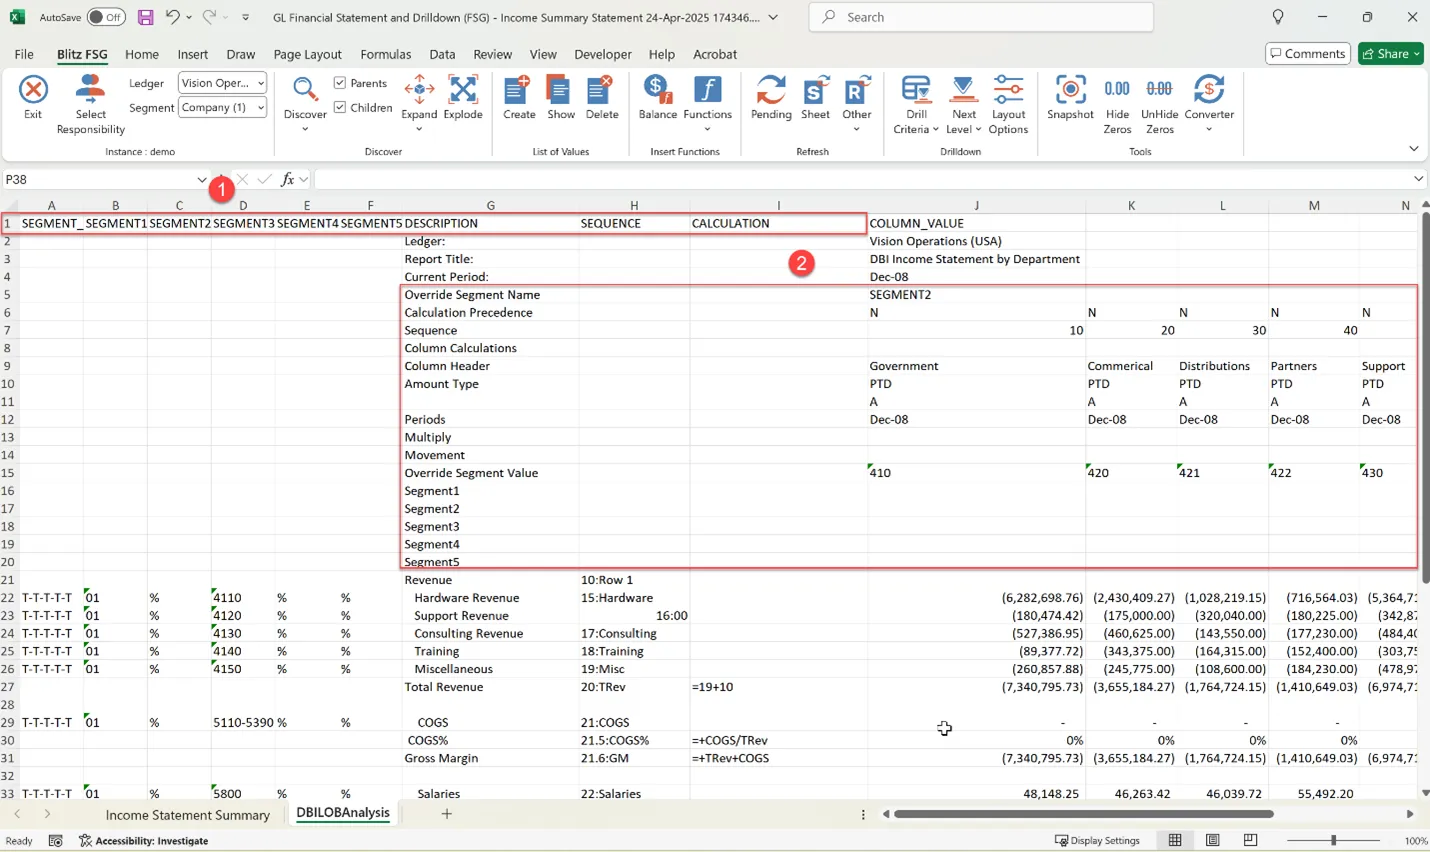Select column J header
Viewport: 1430px width, 852px height.
pyautogui.click(x=976, y=205)
